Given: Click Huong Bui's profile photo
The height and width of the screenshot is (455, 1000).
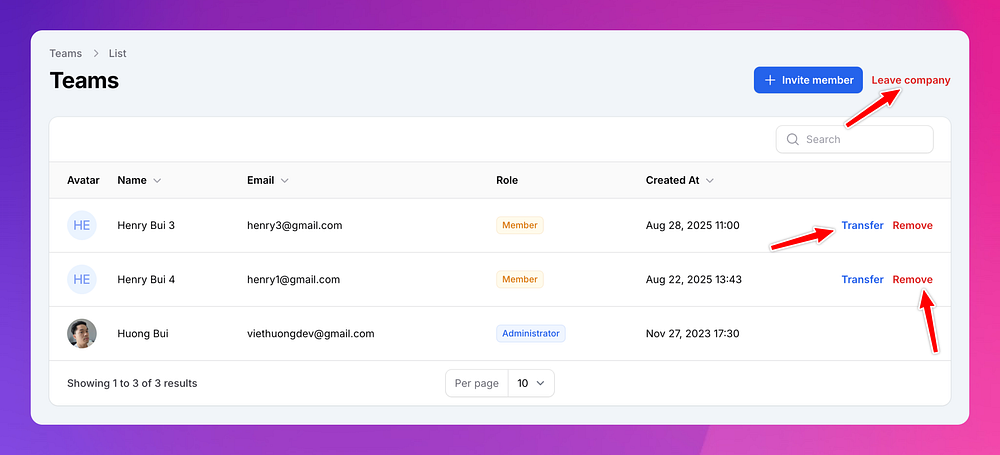Looking at the screenshot, I should [82, 333].
